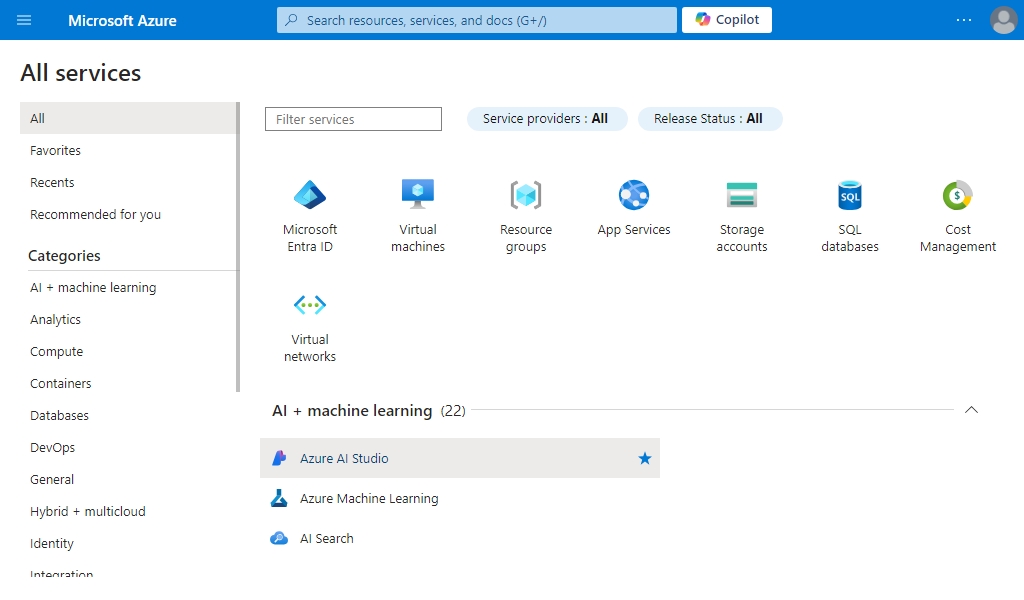Viewport: 1024px width, 600px height.
Task: Click the Azure AI Studio logo icon
Action: [x=279, y=458]
